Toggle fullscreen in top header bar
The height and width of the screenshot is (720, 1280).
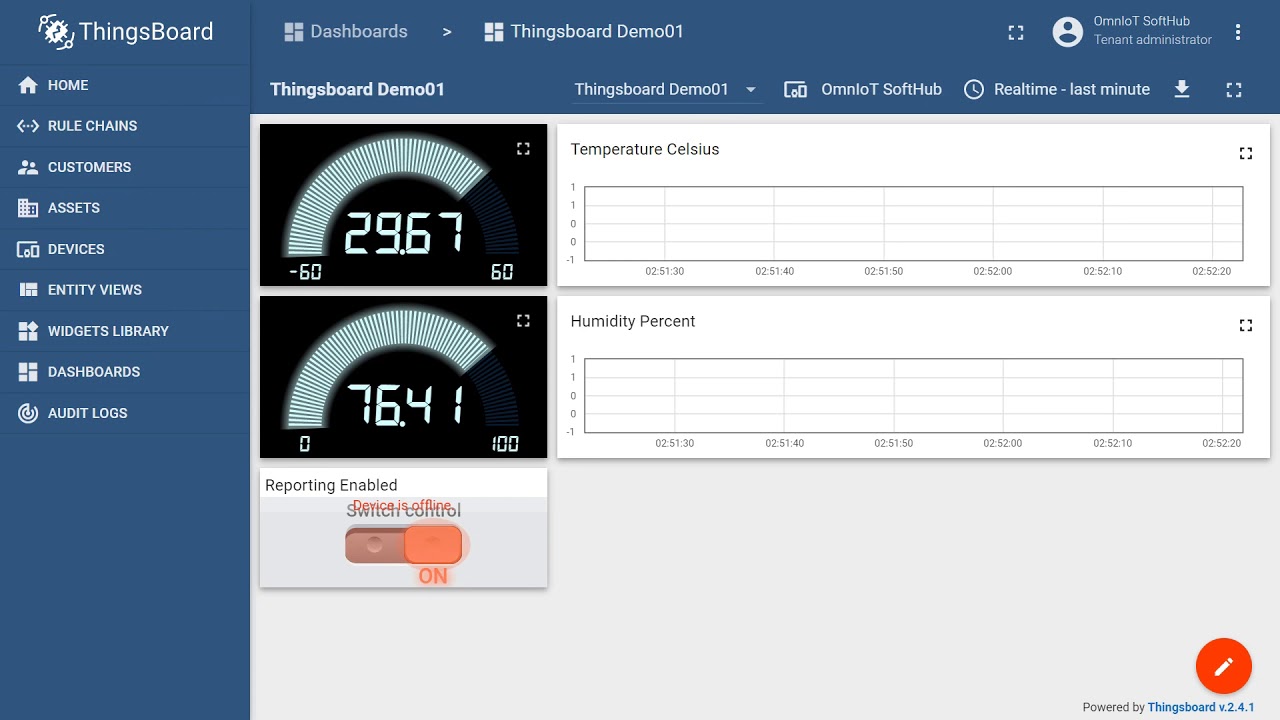click(x=1016, y=33)
